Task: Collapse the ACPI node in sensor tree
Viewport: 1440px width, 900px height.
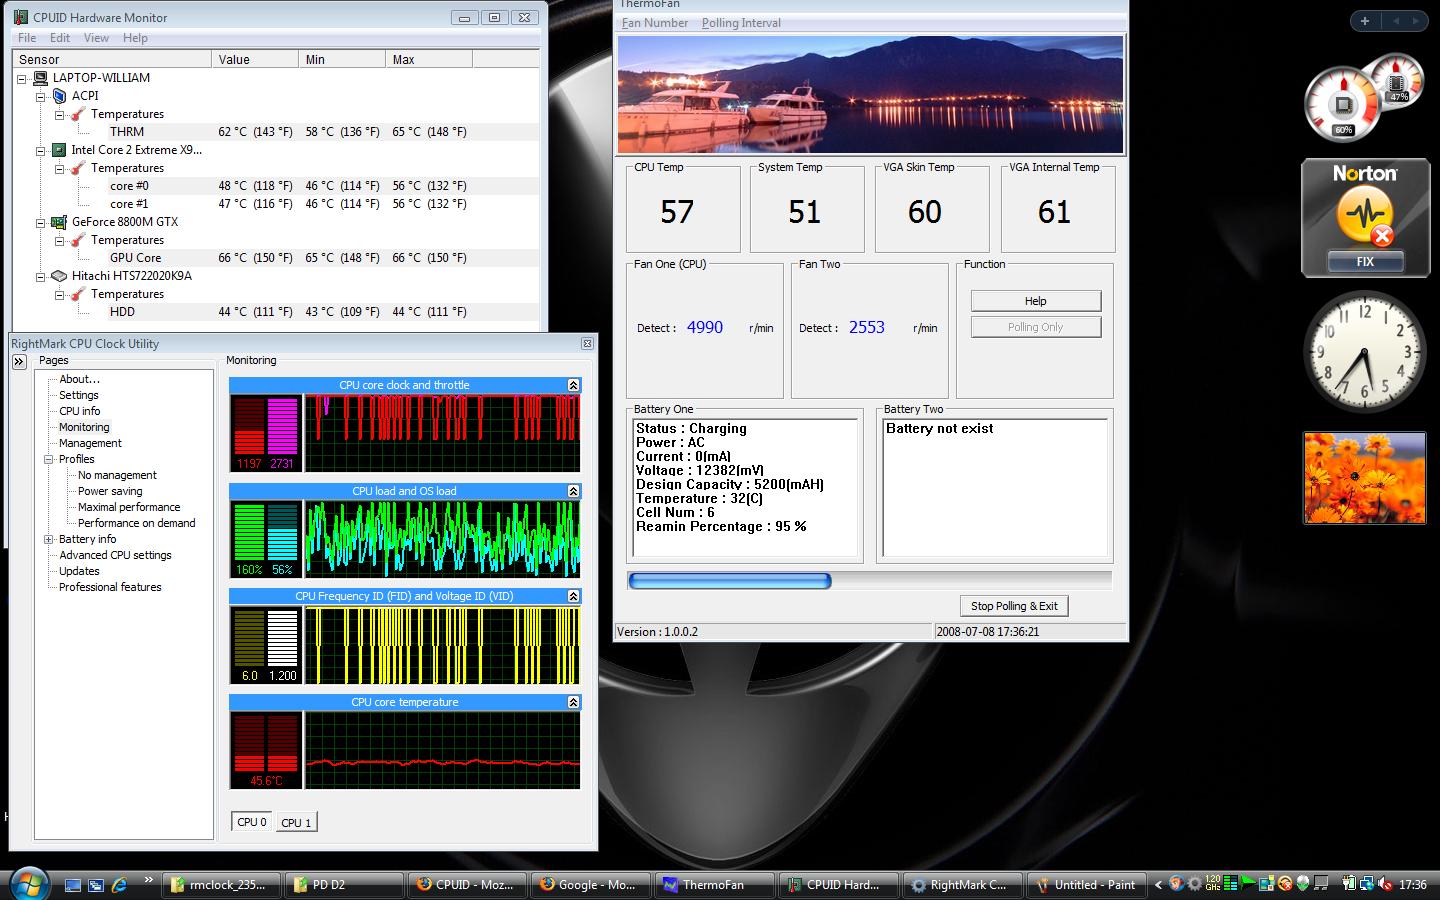Action: click(x=41, y=96)
